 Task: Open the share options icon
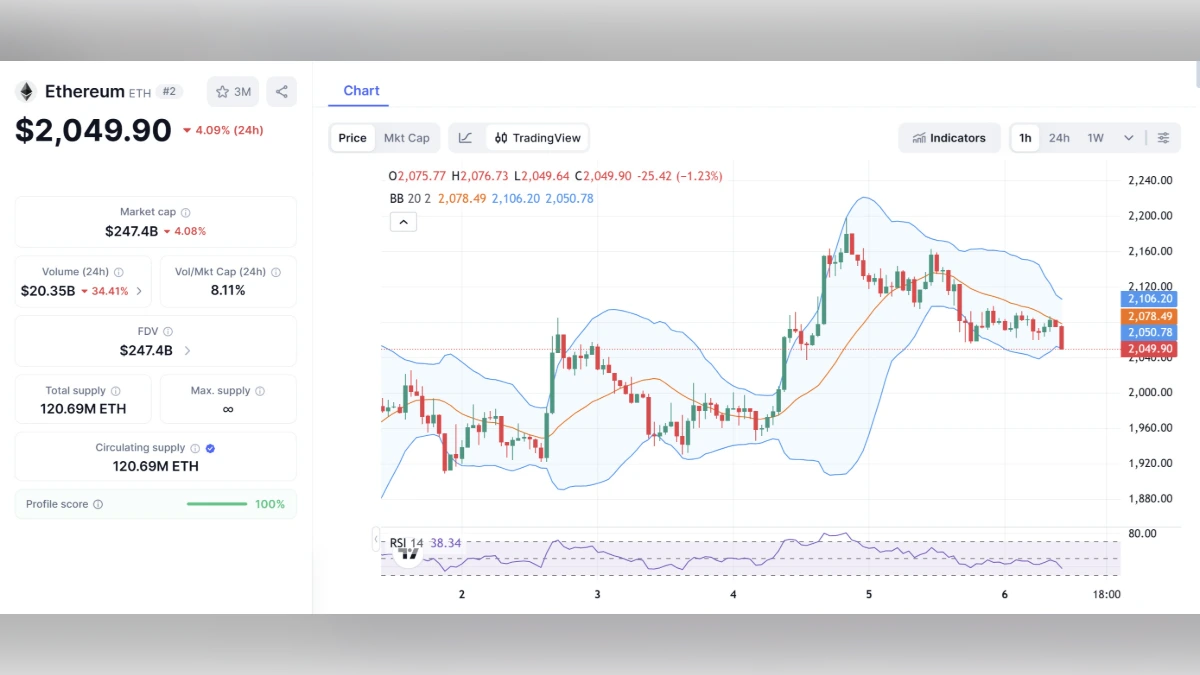pos(281,91)
